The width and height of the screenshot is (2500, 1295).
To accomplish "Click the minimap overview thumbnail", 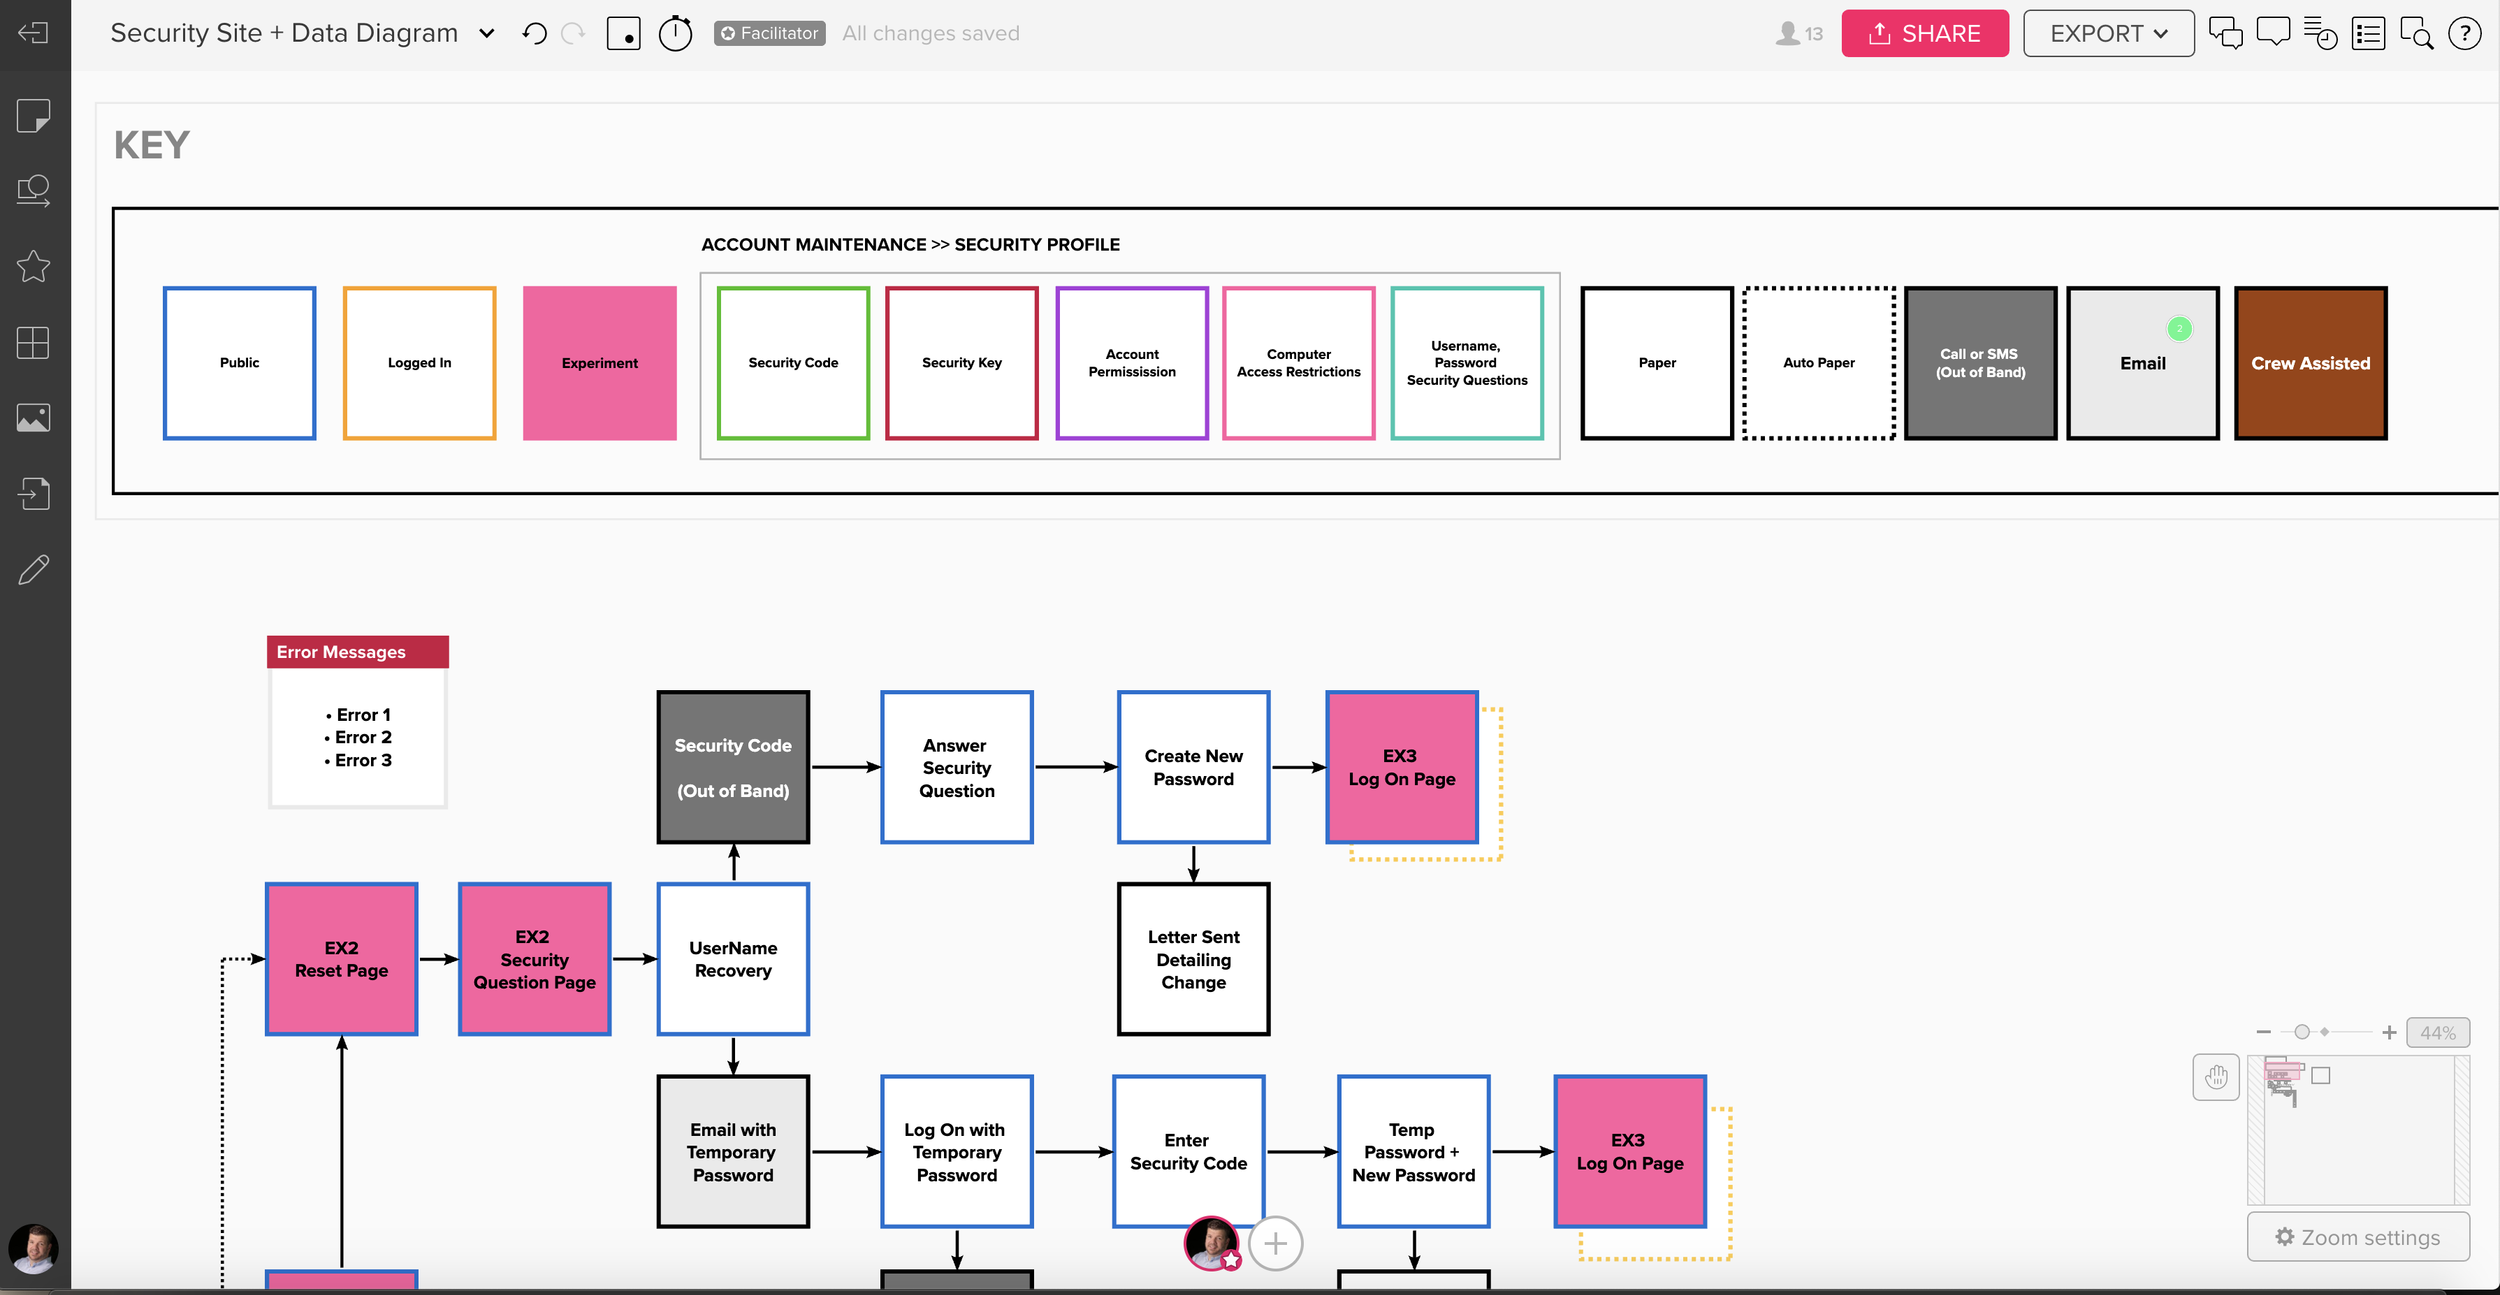I will pos(2357,1130).
